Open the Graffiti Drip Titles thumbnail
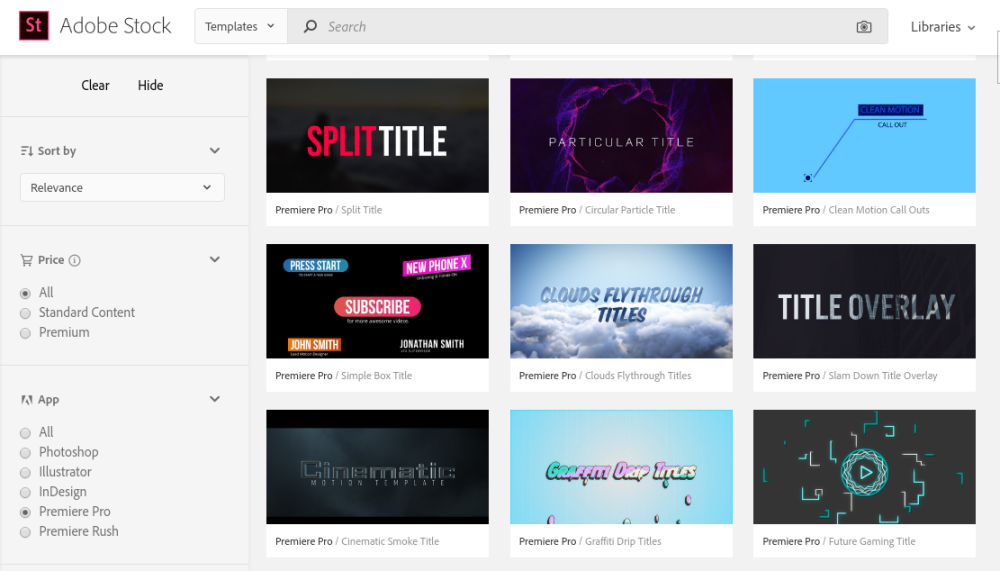The image size is (1000, 571). [x=621, y=467]
